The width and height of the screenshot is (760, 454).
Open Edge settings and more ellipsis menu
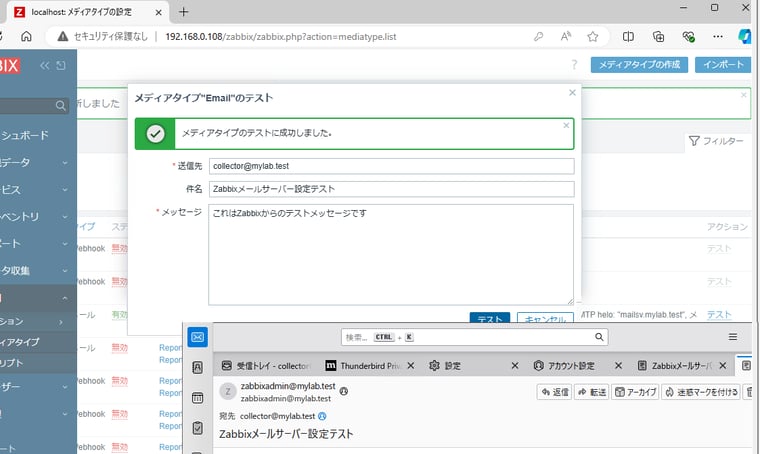(x=718, y=36)
